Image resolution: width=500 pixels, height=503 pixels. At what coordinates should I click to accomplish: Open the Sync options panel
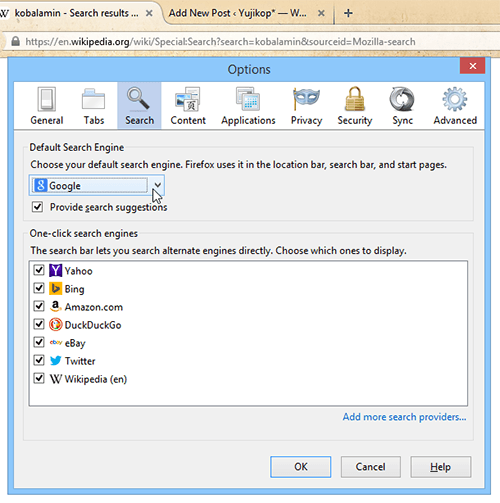pyautogui.click(x=402, y=106)
